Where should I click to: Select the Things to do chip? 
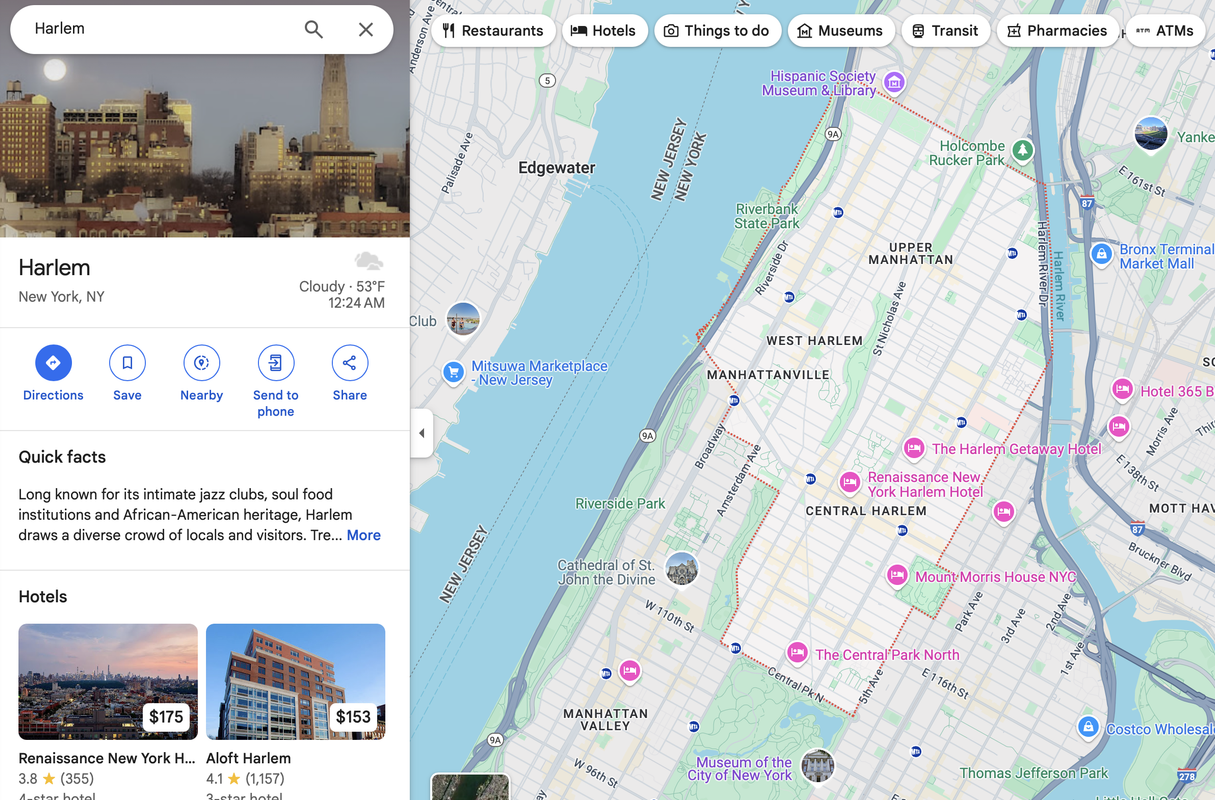tap(717, 30)
